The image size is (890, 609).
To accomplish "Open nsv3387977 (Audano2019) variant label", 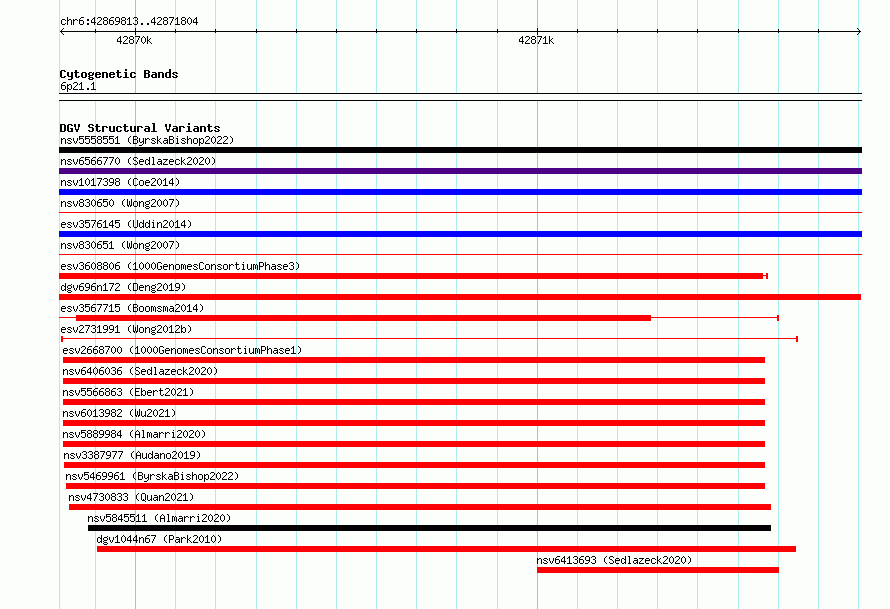I will coord(132,455).
